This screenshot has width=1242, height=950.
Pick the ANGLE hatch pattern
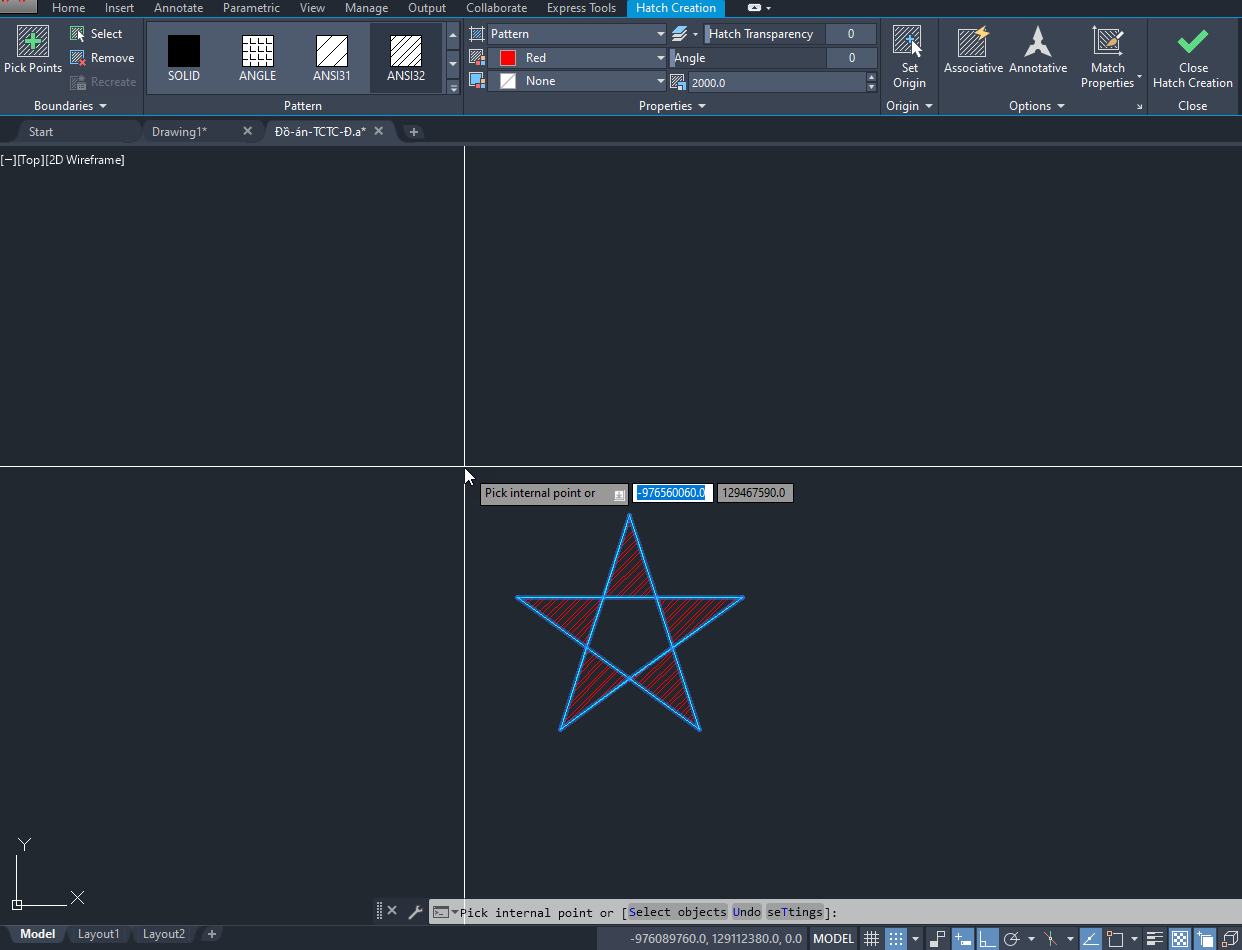(258, 58)
